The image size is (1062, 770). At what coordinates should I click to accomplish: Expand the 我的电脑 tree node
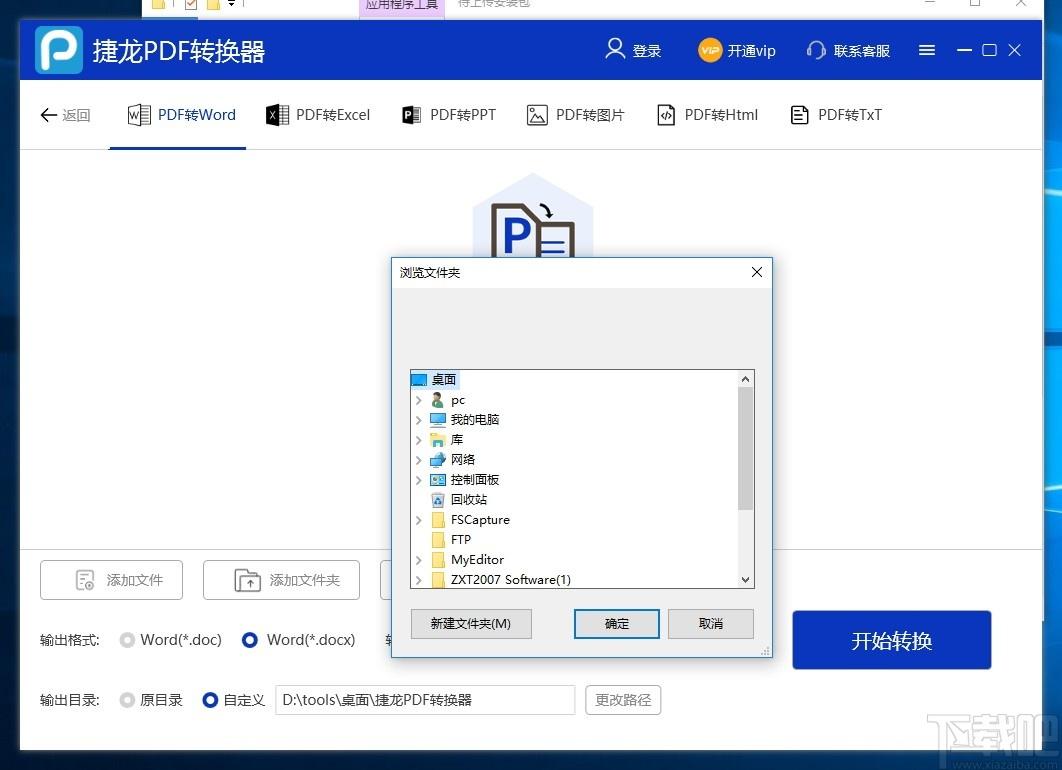(x=419, y=420)
